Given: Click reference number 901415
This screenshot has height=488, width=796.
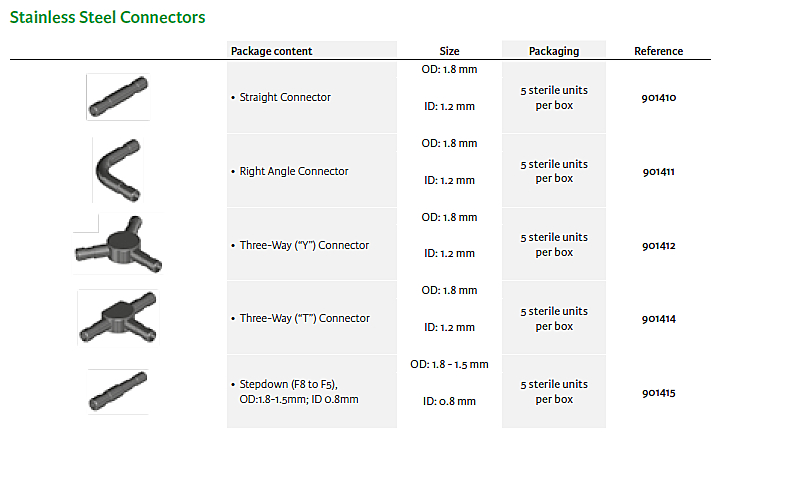Looking at the screenshot, I should (659, 393).
